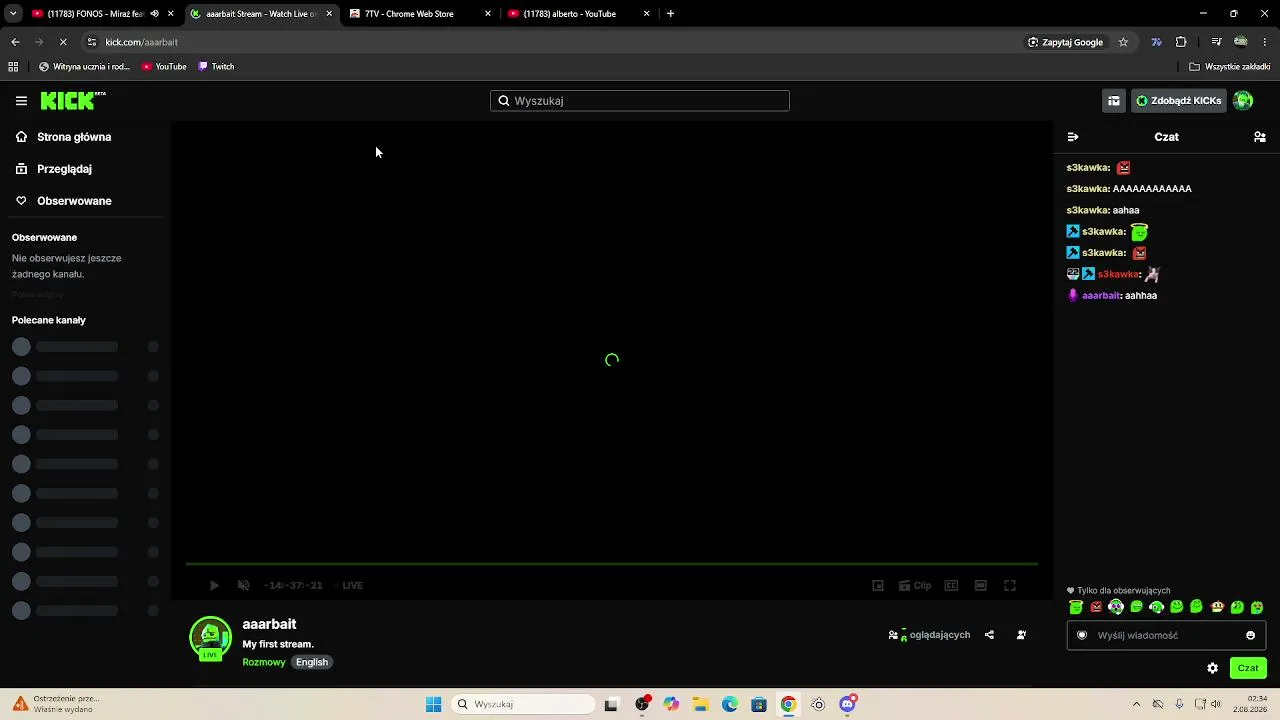Viewport: 1280px width, 720px height.
Task: Open the YouTube bookmark
Action: (x=164, y=67)
